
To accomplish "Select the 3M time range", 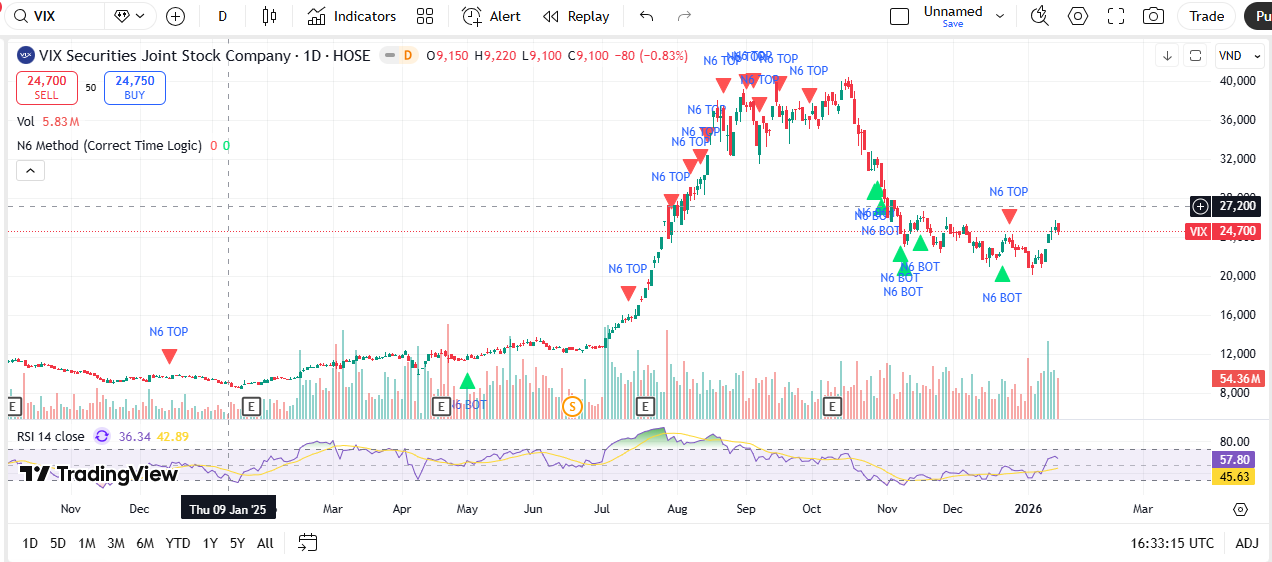I will point(116,543).
